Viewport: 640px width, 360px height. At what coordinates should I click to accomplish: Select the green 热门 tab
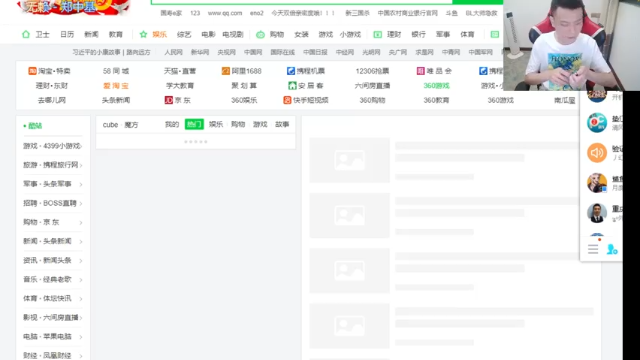pyautogui.click(x=194, y=124)
